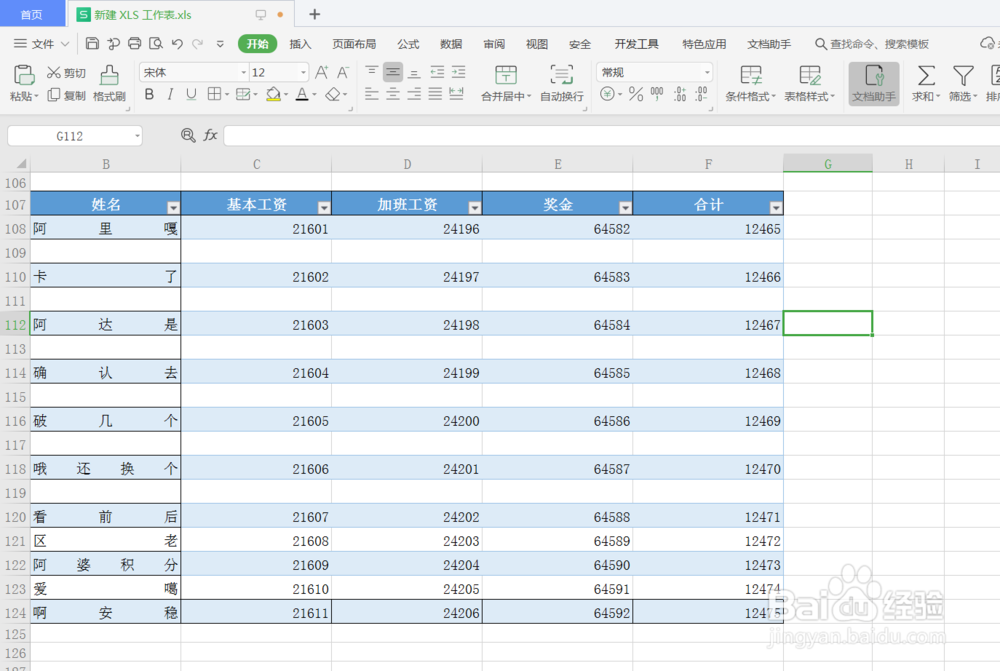Click 自动换行 wrap text
1000x671 pixels.
click(x=562, y=84)
